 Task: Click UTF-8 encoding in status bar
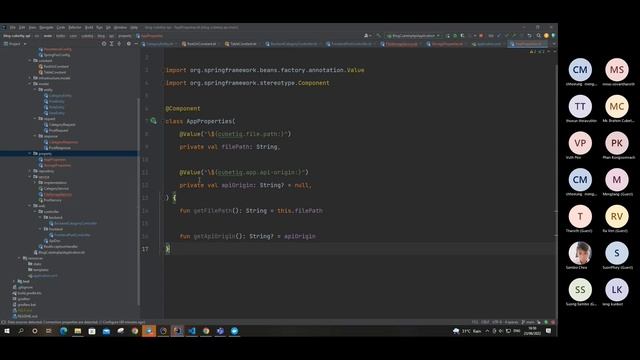click(x=497, y=322)
